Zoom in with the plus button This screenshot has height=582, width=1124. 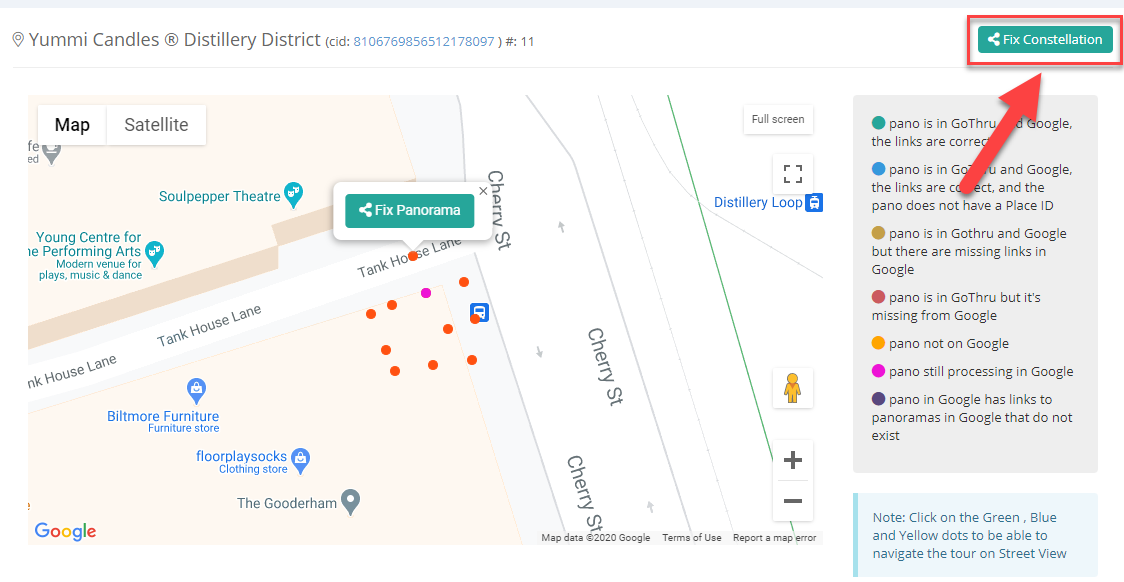tap(792, 460)
